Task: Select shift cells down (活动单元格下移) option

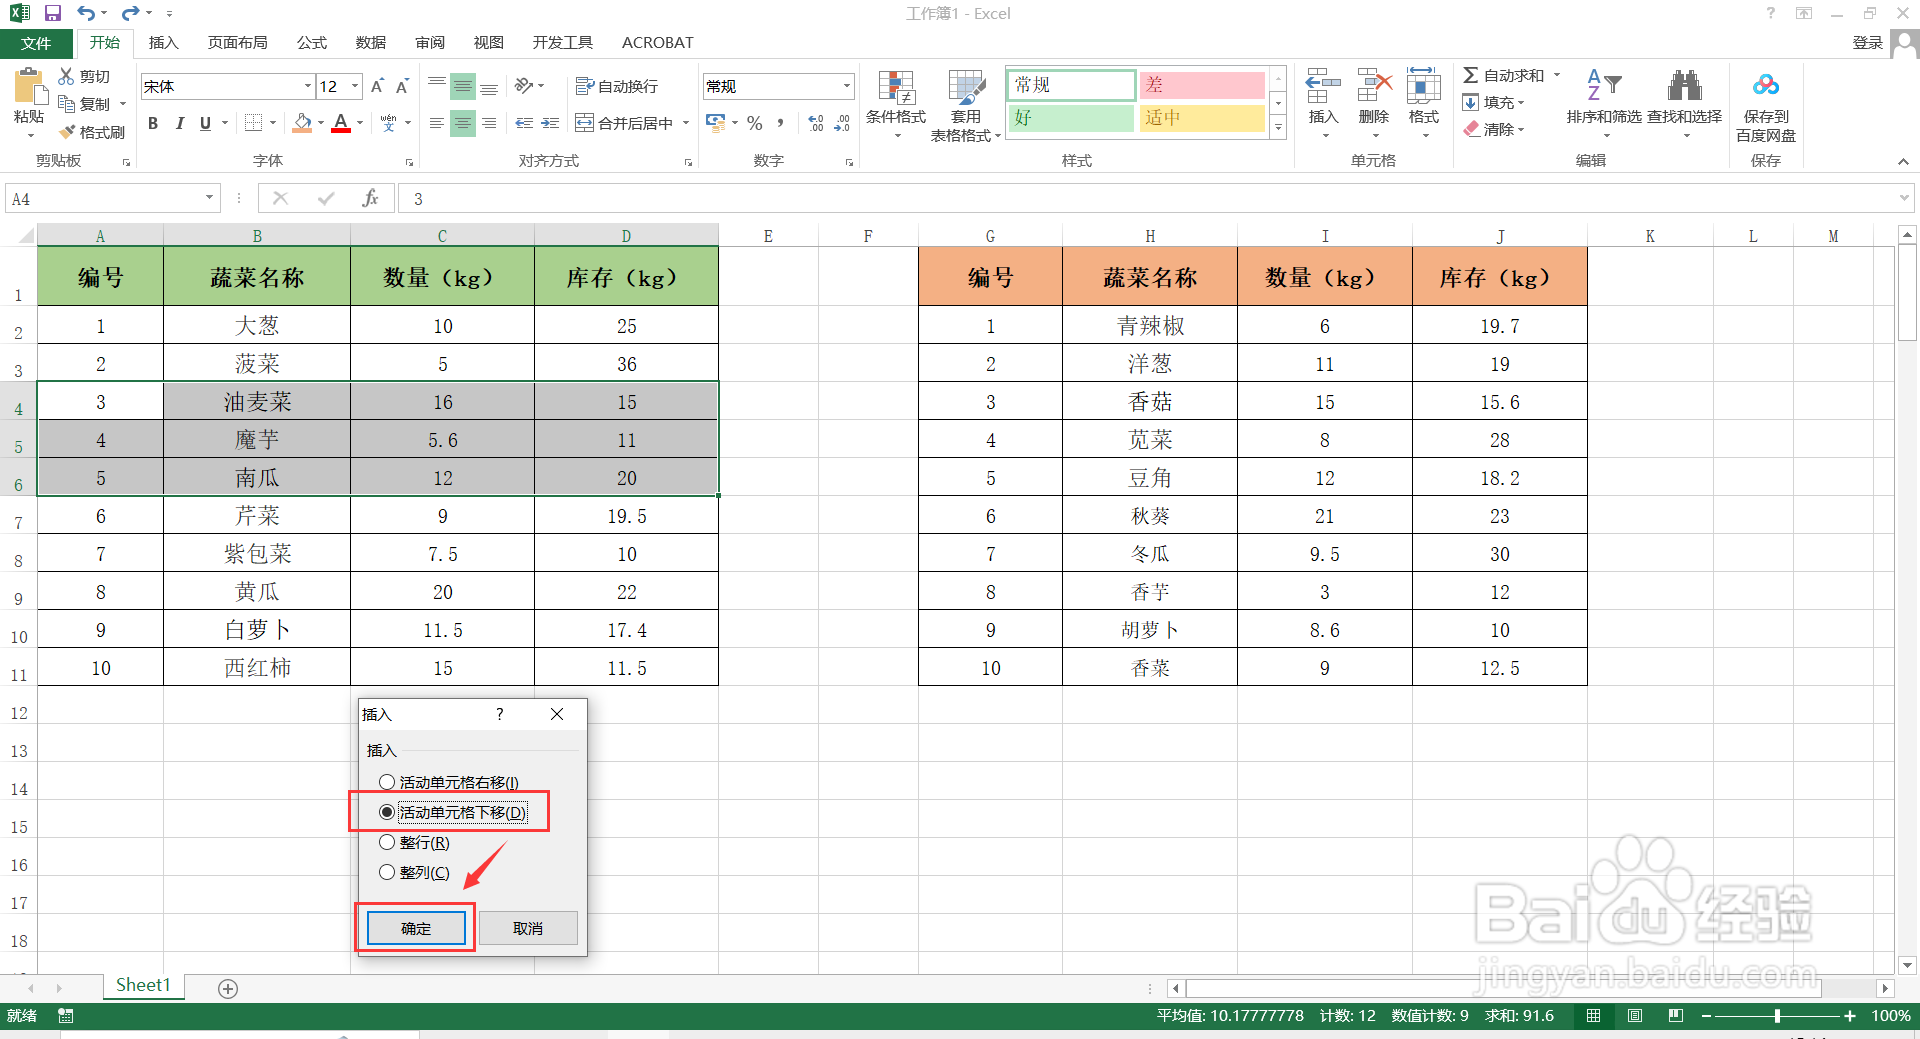Action: (x=452, y=812)
